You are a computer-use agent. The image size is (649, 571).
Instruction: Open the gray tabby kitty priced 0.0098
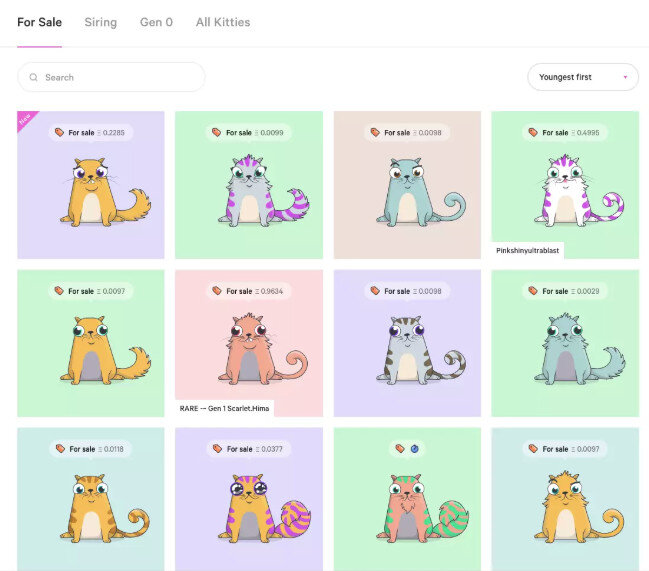(x=407, y=343)
